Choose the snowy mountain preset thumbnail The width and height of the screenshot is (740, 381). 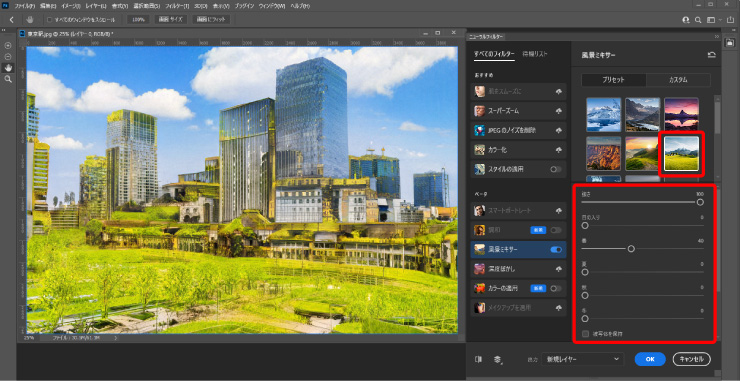[603, 115]
